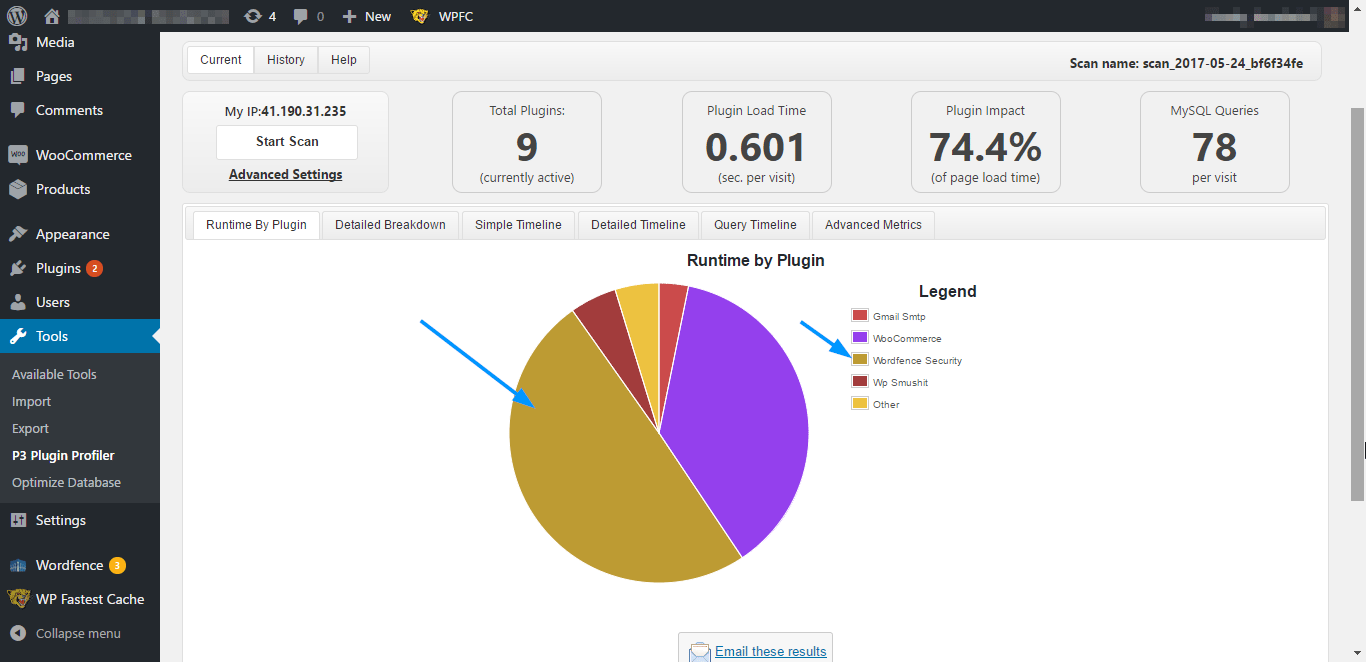Open Optimize Database submenu item
1366x662 pixels.
pyautogui.click(x=66, y=482)
